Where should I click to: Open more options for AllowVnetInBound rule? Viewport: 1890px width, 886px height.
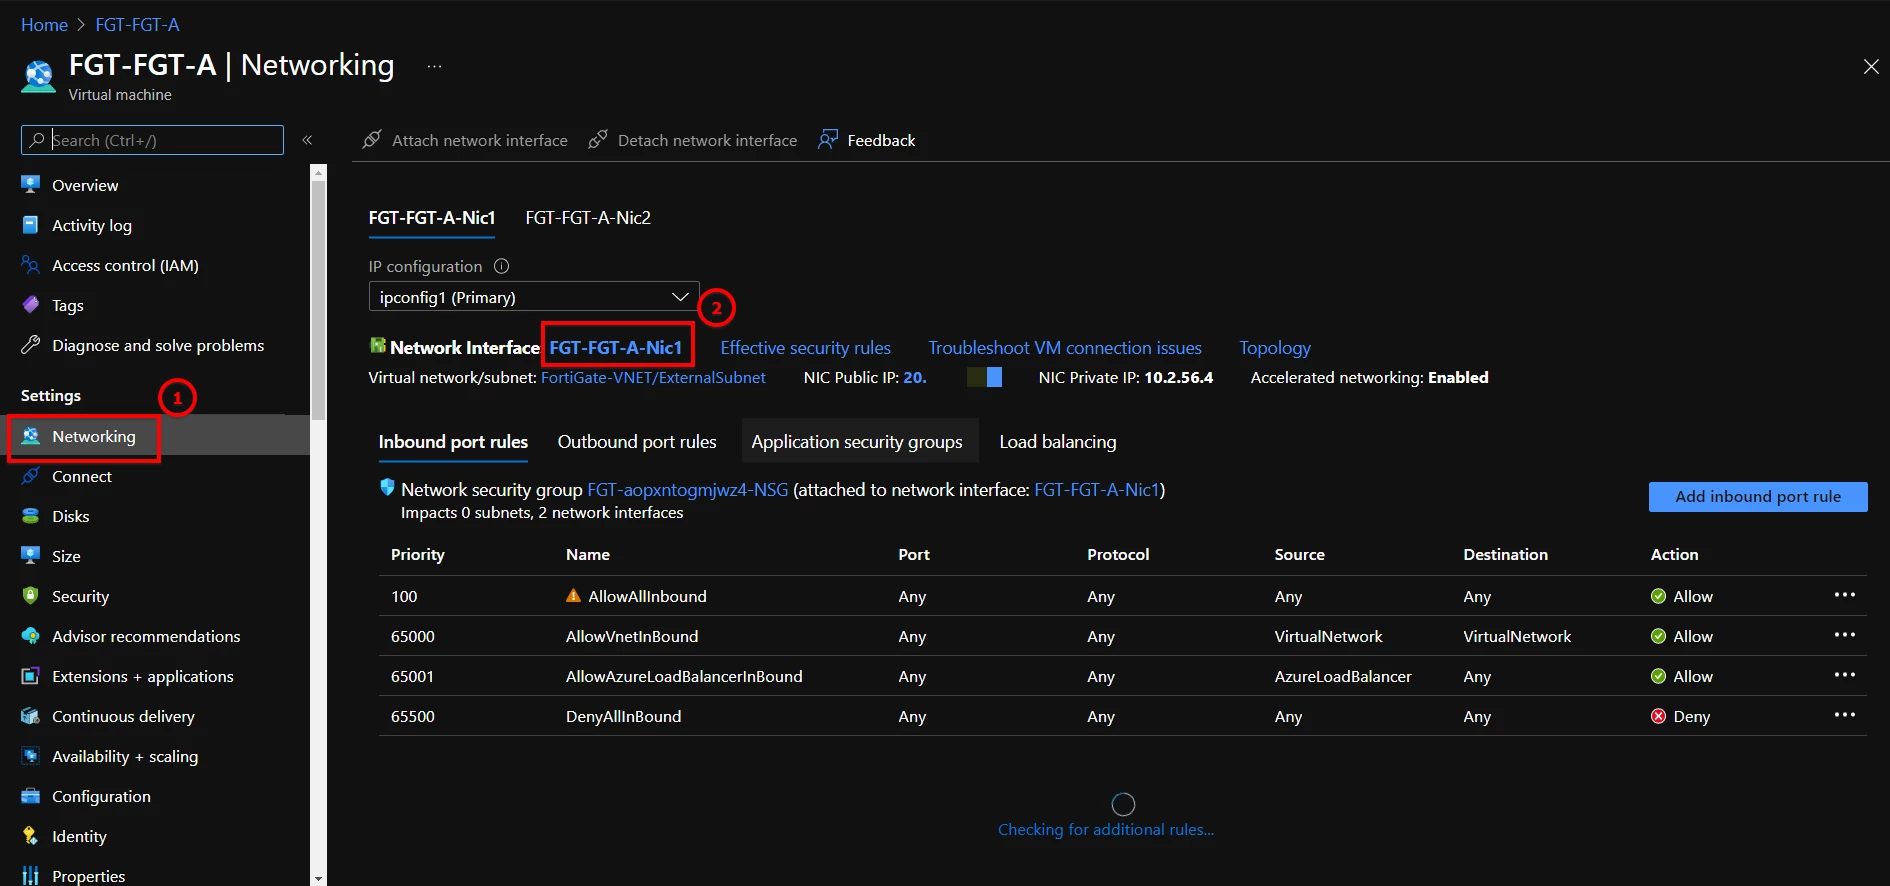[1845, 635]
